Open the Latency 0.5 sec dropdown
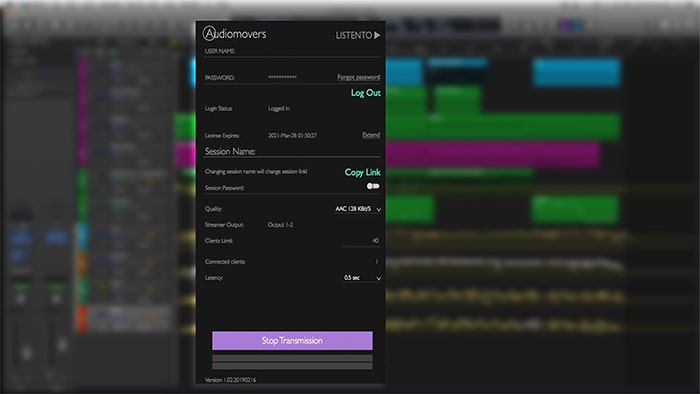700x394 pixels. (x=362, y=278)
